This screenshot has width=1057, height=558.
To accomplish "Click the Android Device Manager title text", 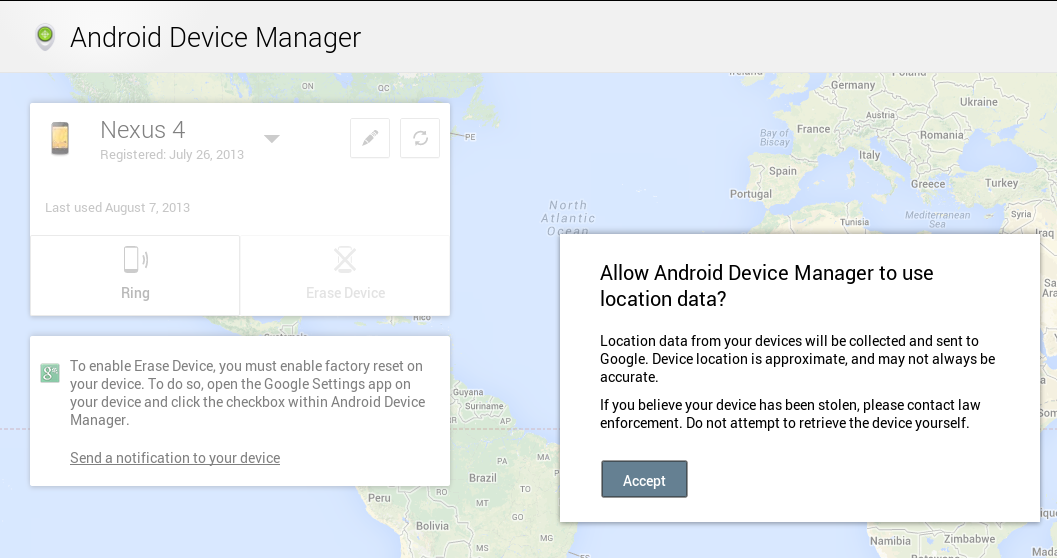I will (x=216, y=37).
